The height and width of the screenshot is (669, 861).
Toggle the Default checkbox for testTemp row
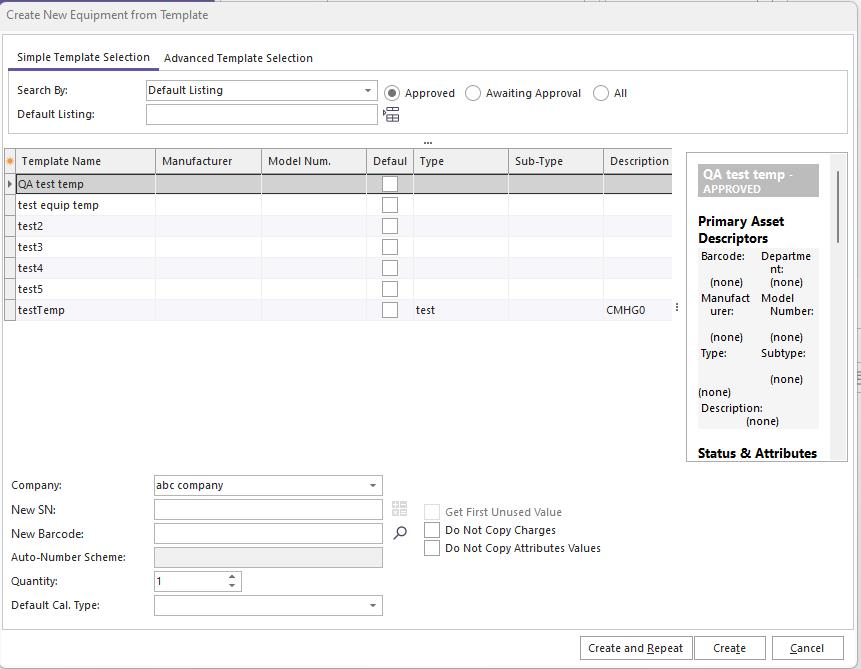(390, 310)
